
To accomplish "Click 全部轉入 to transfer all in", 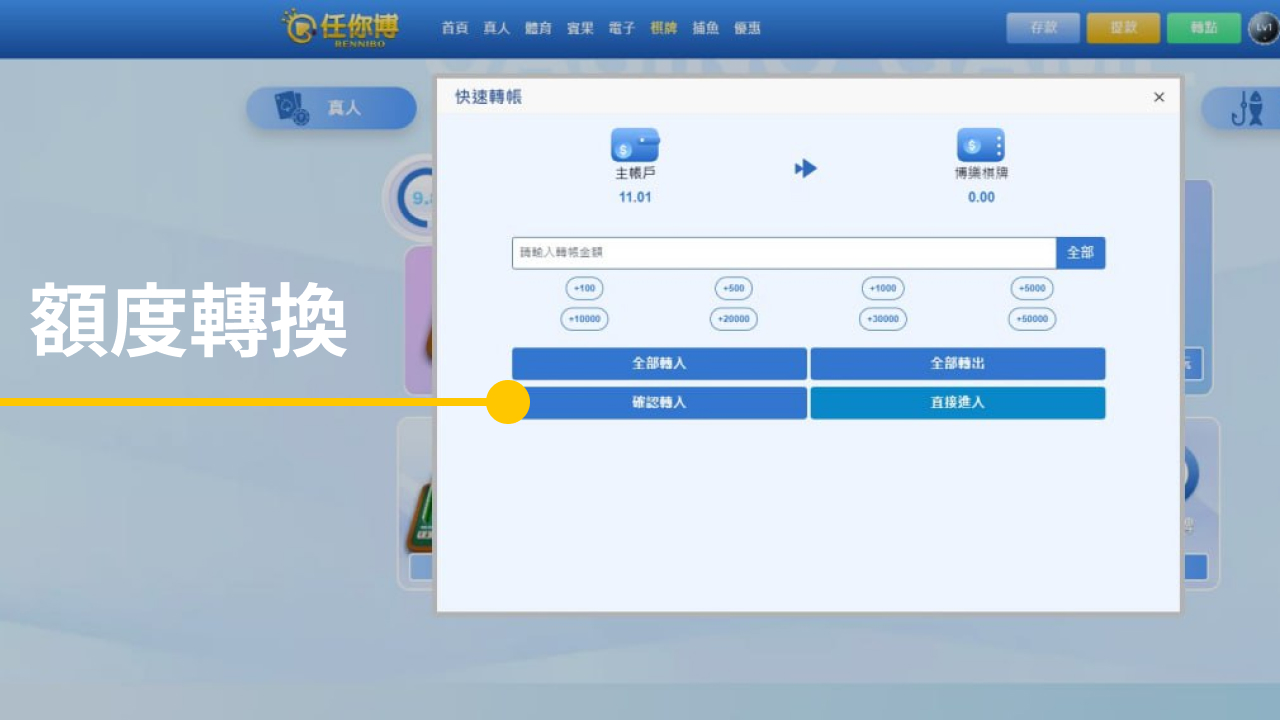I will 660,363.
